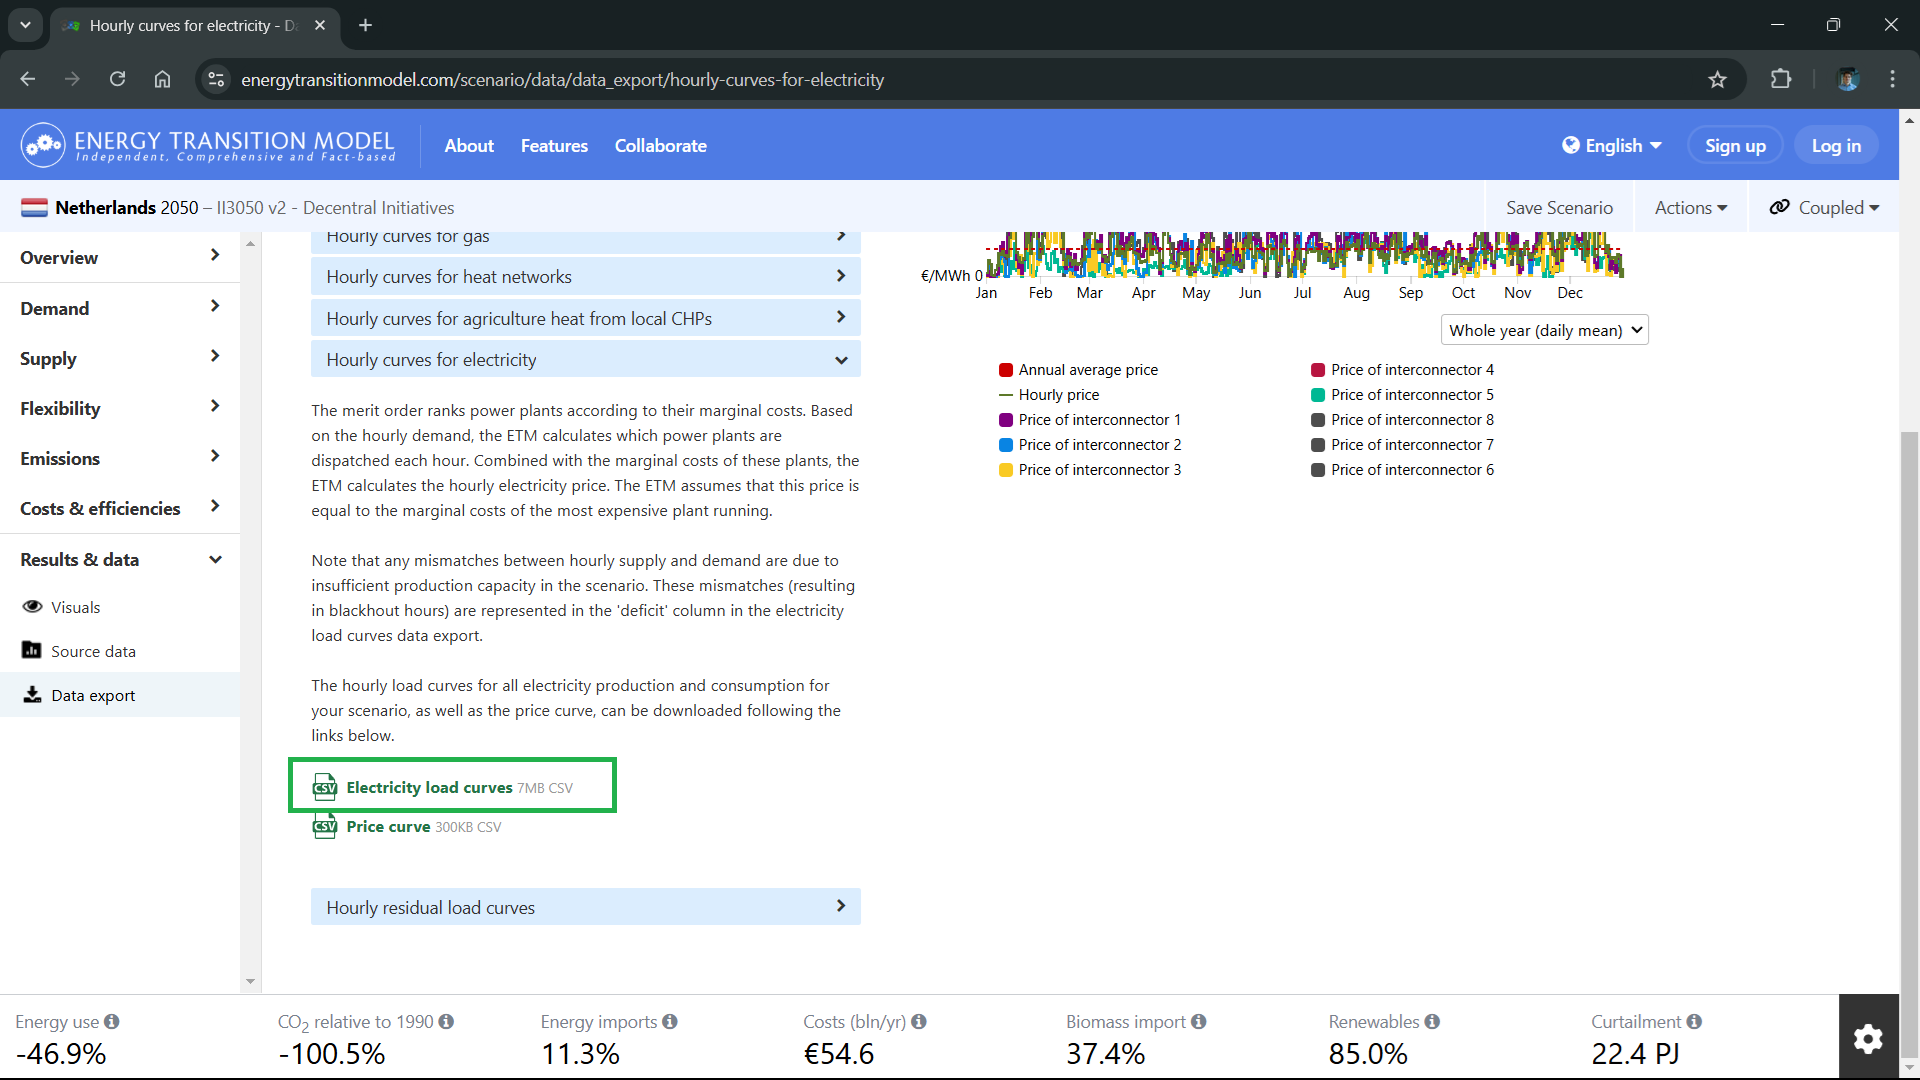
Task: Go to browser home page
Action: tap(162, 80)
